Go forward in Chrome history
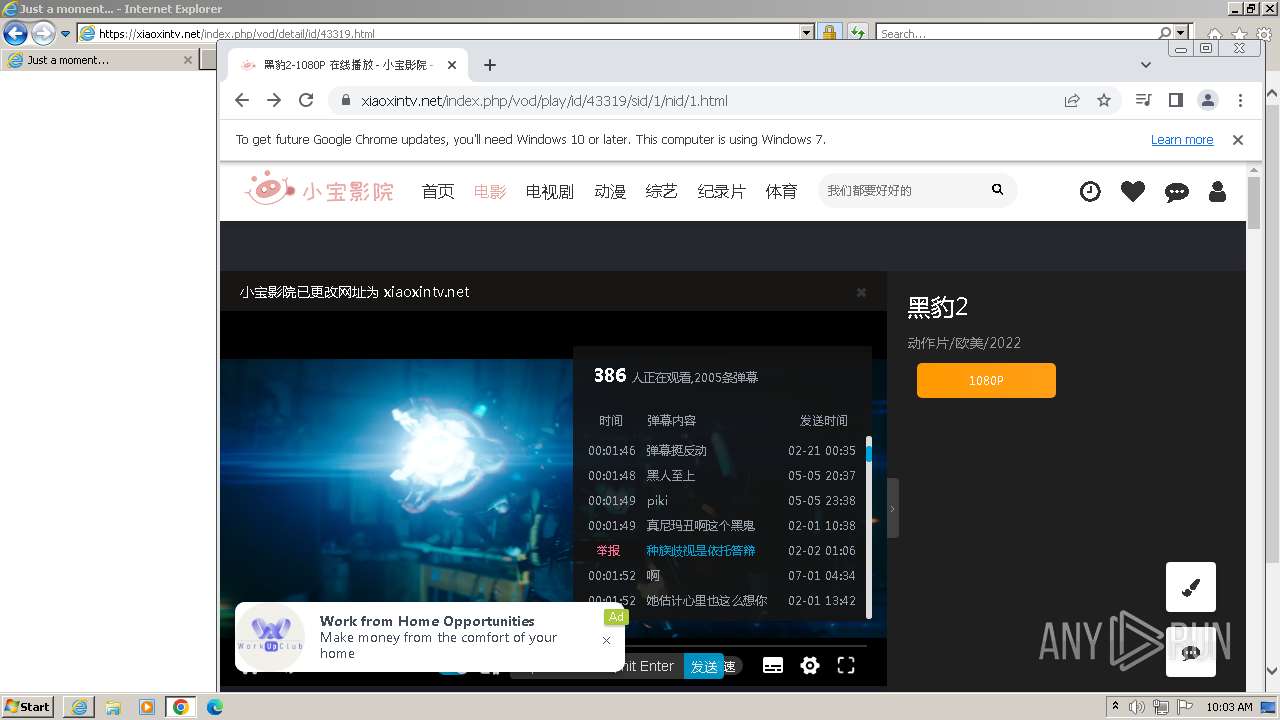This screenshot has width=1280, height=720. coord(274,100)
